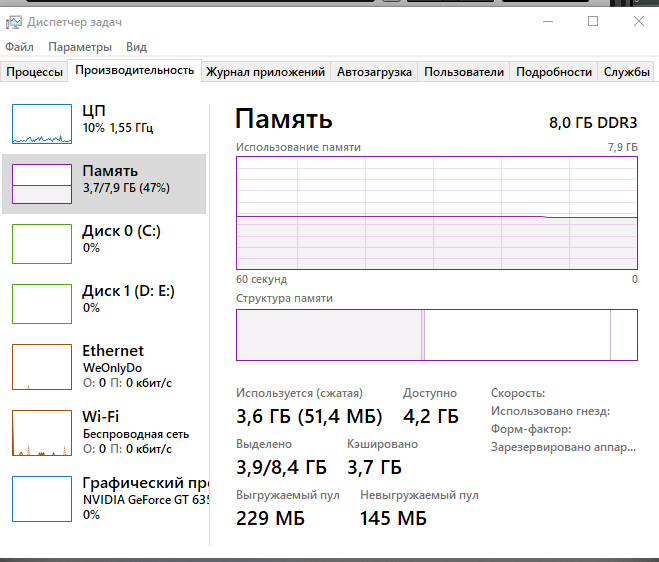Open the Файл menu
Image resolution: width=659 pixels, height=562 pixels.
click(19, 47)
